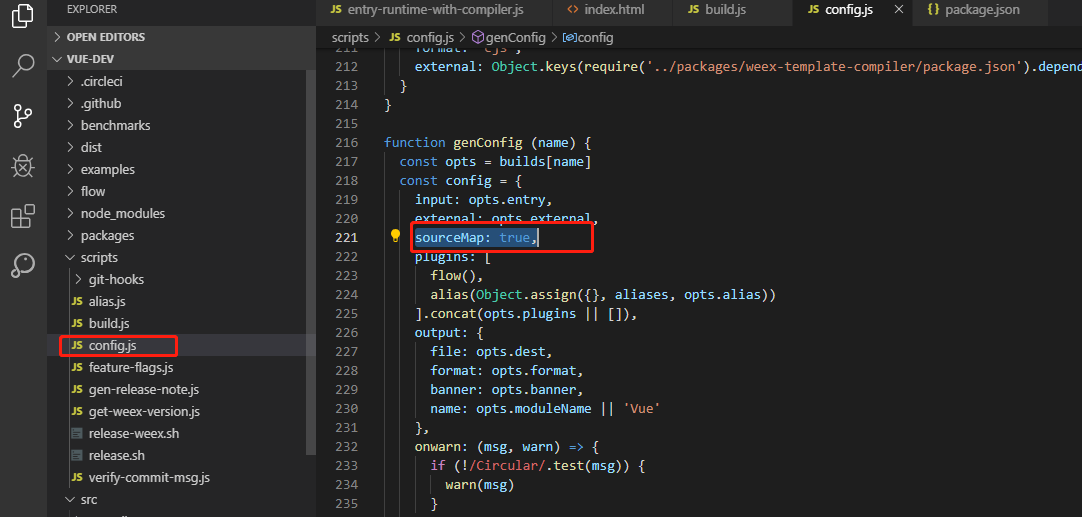The height and width of the screenshot is (517, 1082).
Task: Select config.js in the file tree
Action: click(113, 345)
